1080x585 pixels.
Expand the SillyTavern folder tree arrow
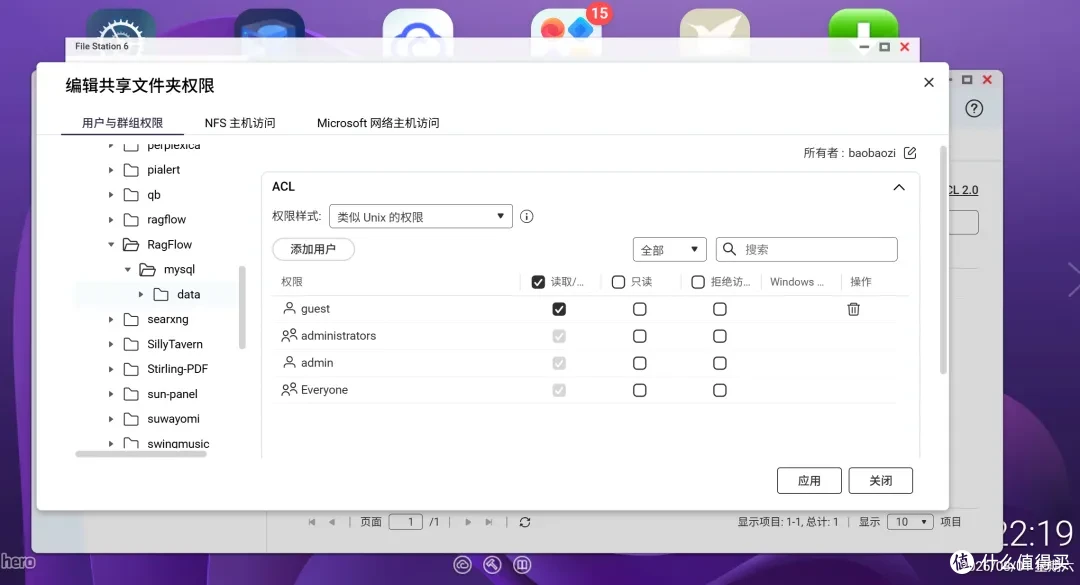click(111, 345)
